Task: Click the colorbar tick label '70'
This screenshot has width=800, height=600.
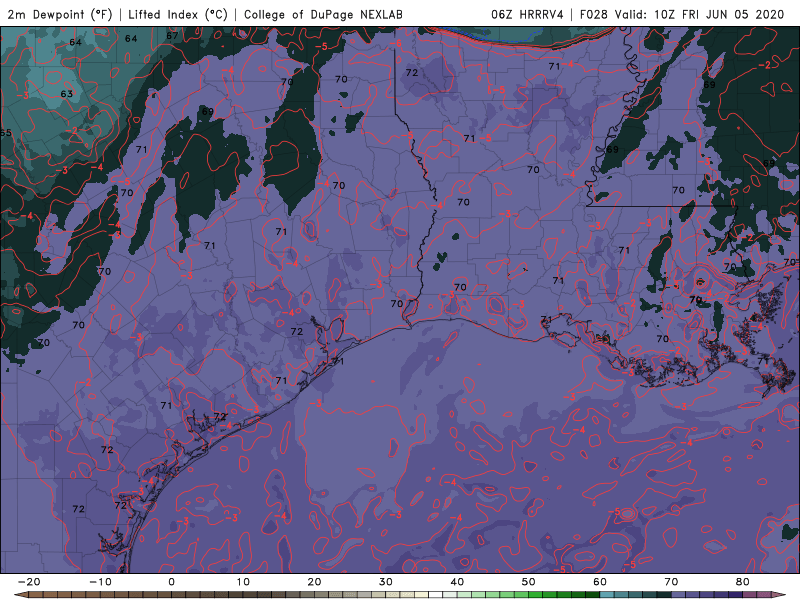Action: coord(671,582)
